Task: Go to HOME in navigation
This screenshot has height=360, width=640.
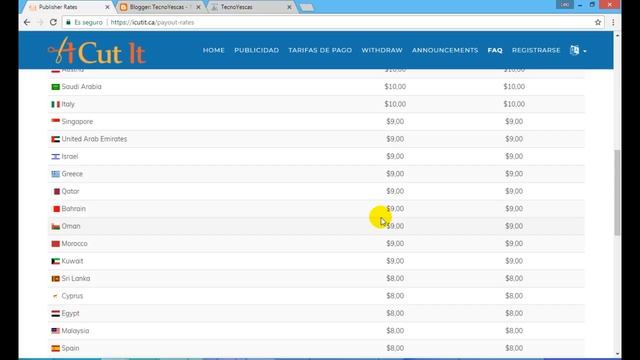Action: pos(213,50)
